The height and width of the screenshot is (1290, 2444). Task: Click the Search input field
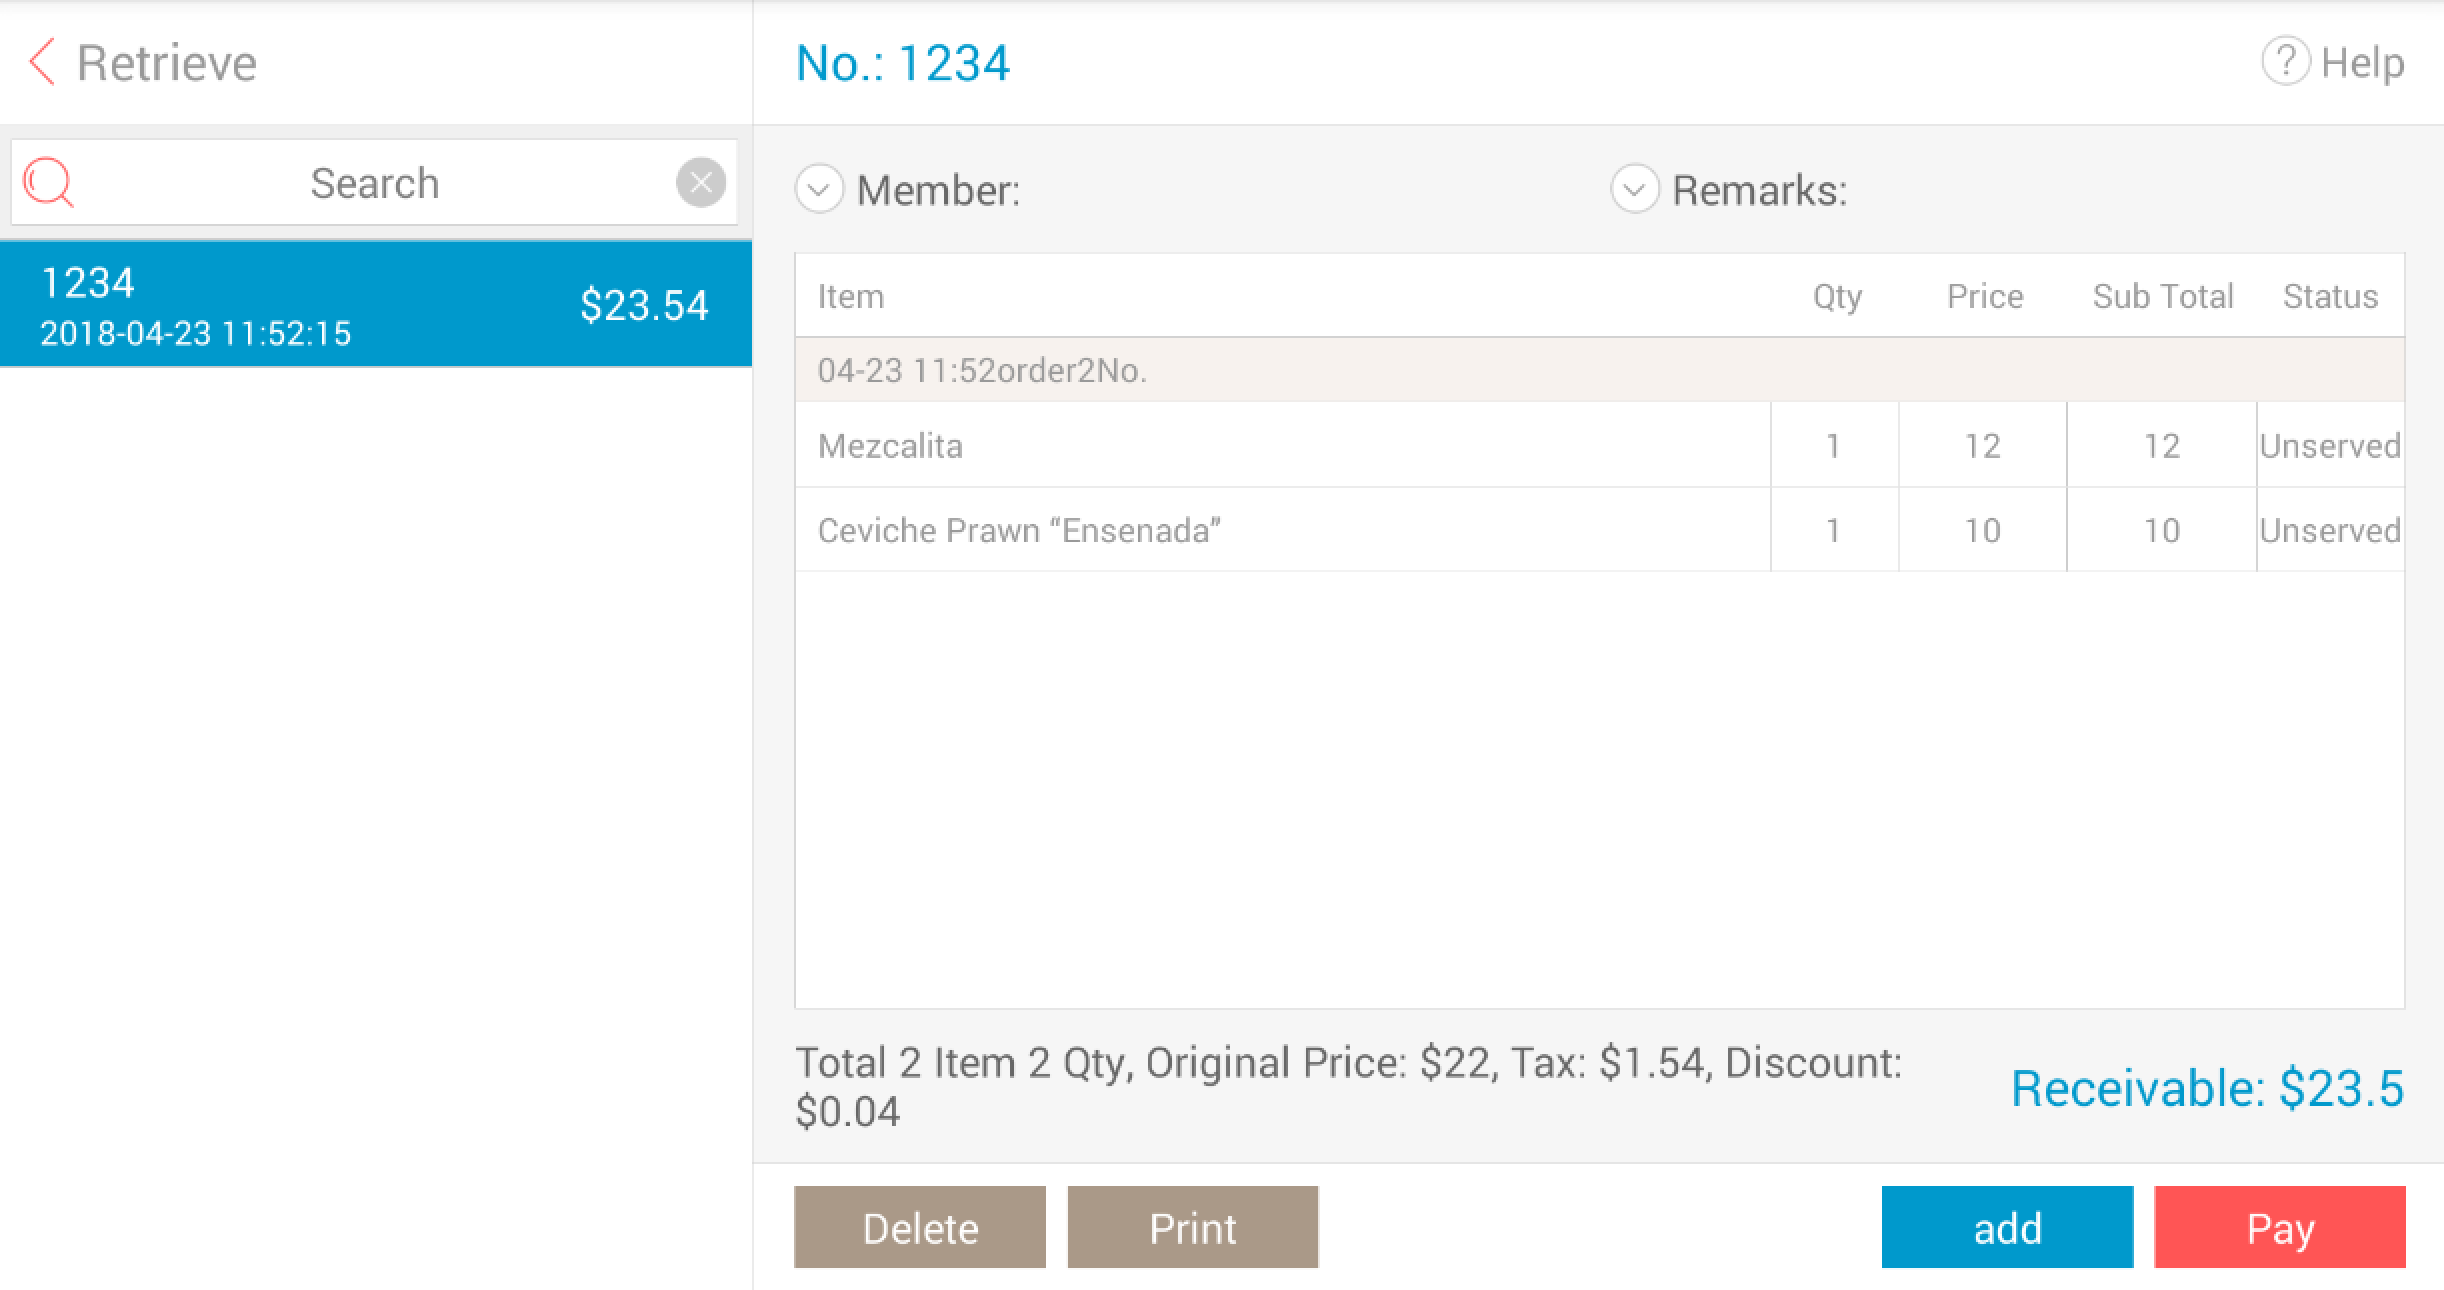pyautogui.click(x=375, y=183)
